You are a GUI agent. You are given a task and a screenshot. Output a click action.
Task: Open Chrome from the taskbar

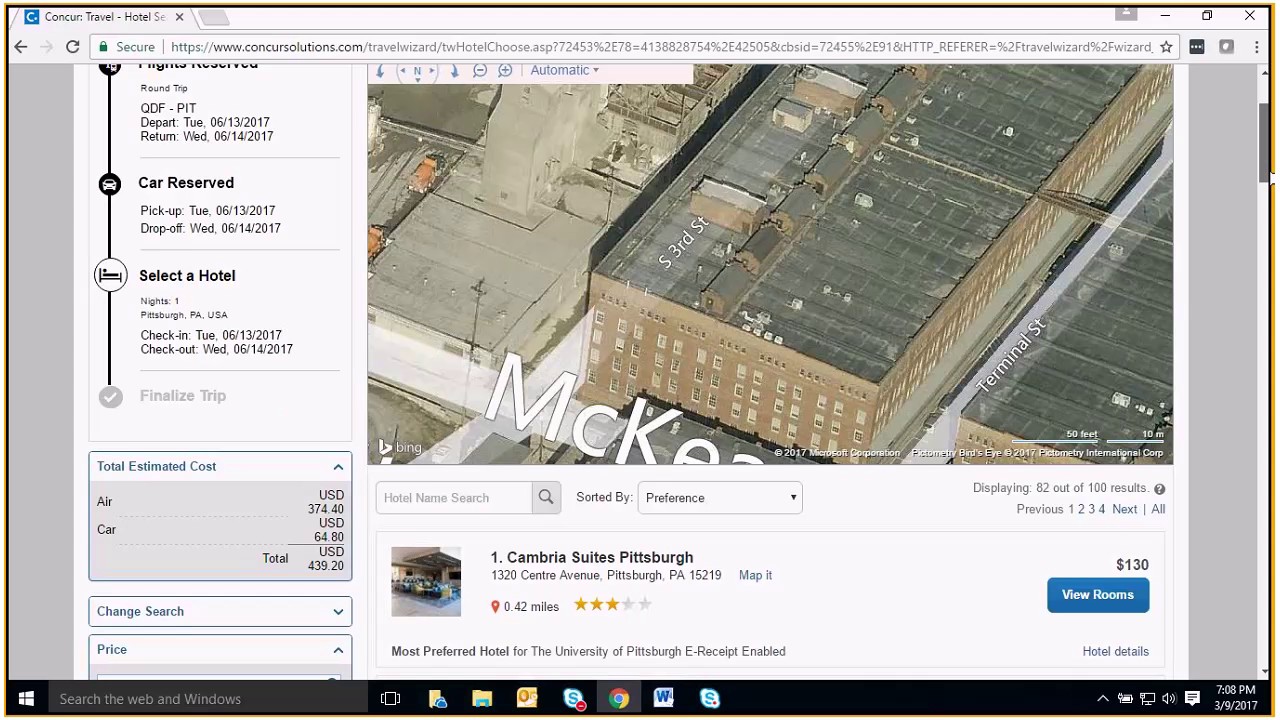pos(619,699)
